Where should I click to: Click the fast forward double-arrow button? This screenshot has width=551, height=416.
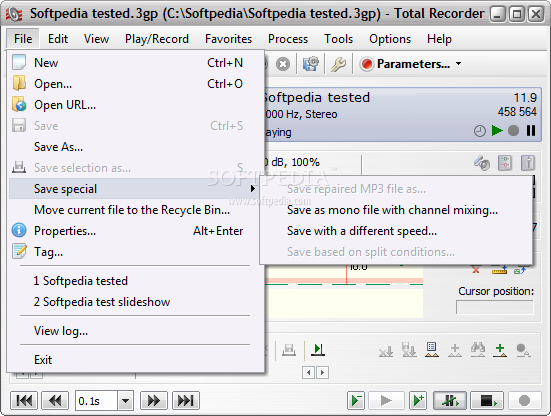pyautogui.click(x=154, y=401)
